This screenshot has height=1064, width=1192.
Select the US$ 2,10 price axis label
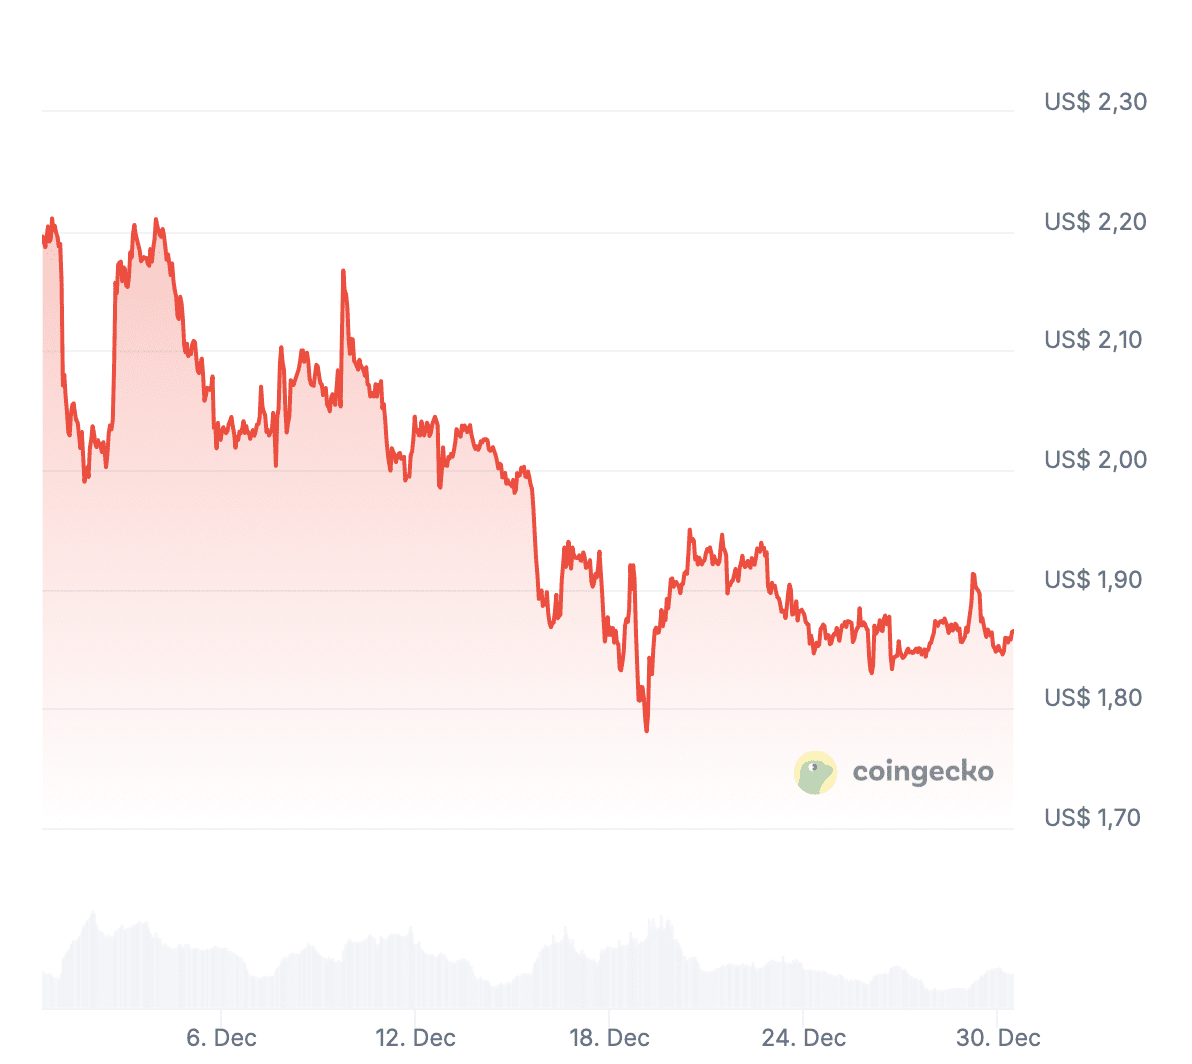pos(1093,340)
